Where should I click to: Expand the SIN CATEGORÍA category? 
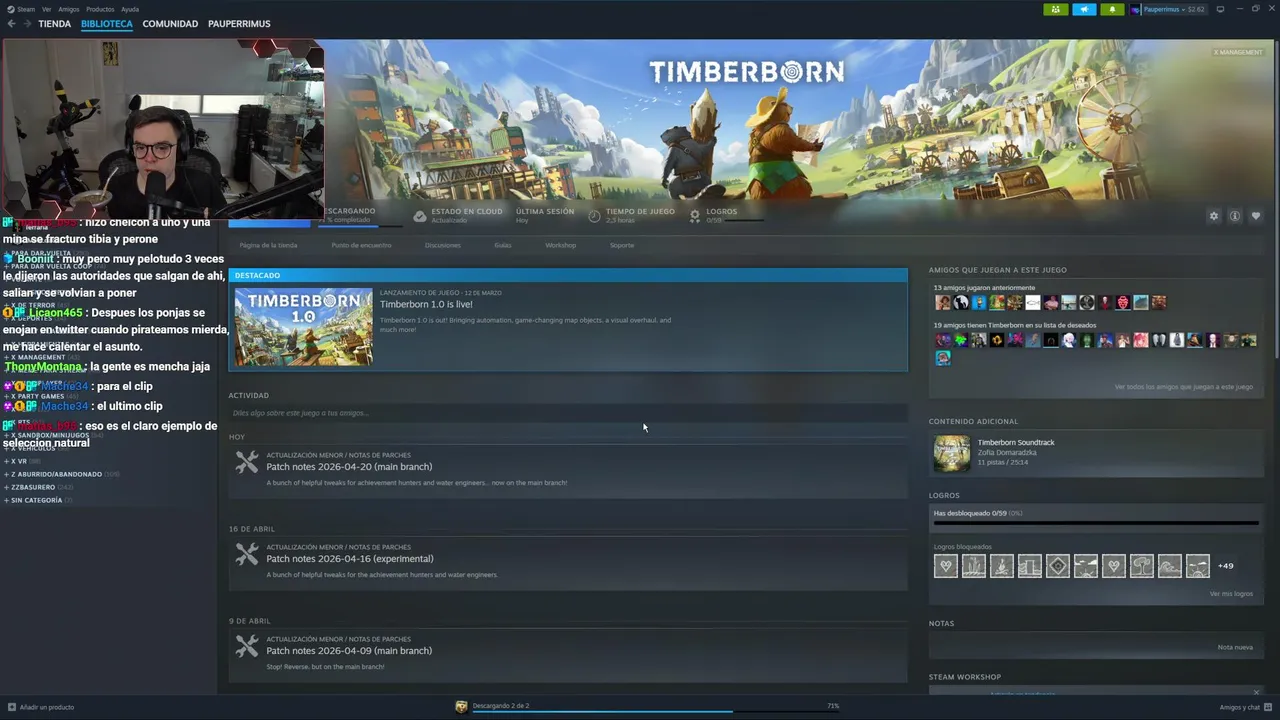[x=37, y=500]
